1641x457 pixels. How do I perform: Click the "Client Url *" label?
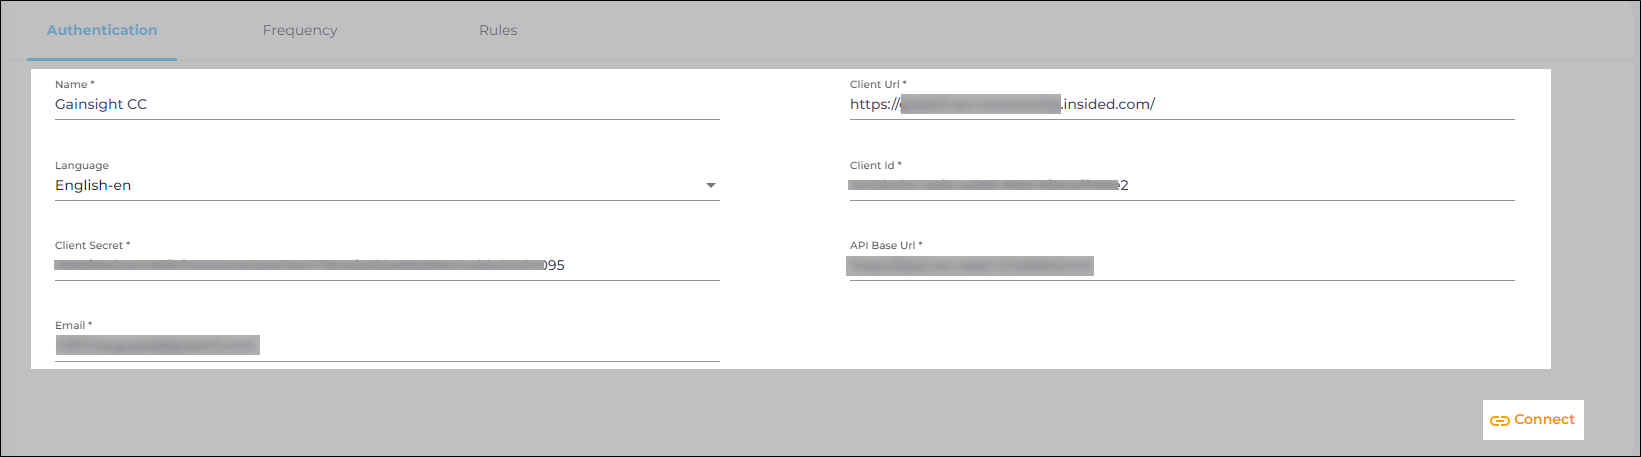[878, 85]
